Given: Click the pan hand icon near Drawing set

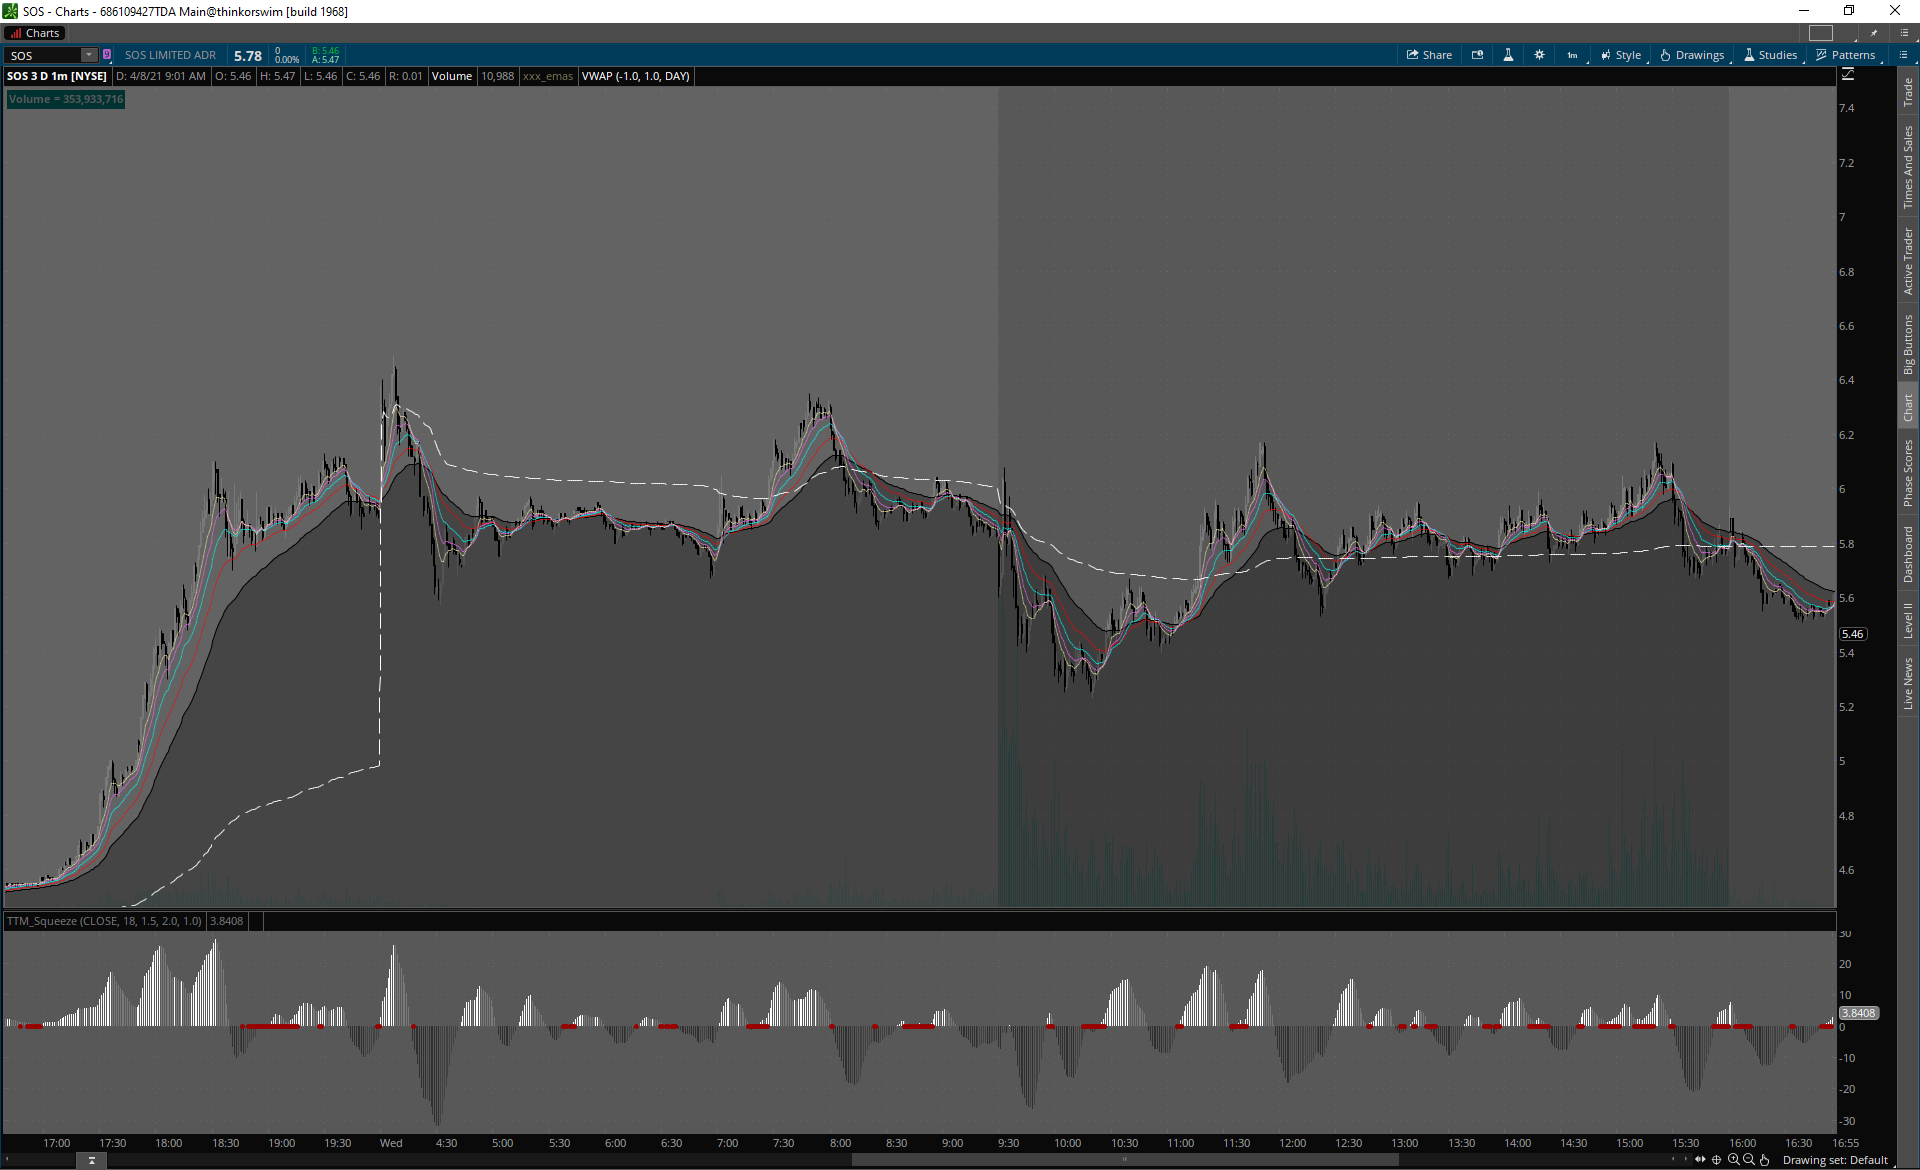Looking at the screenshot, I should [x=1765, y=1160].
